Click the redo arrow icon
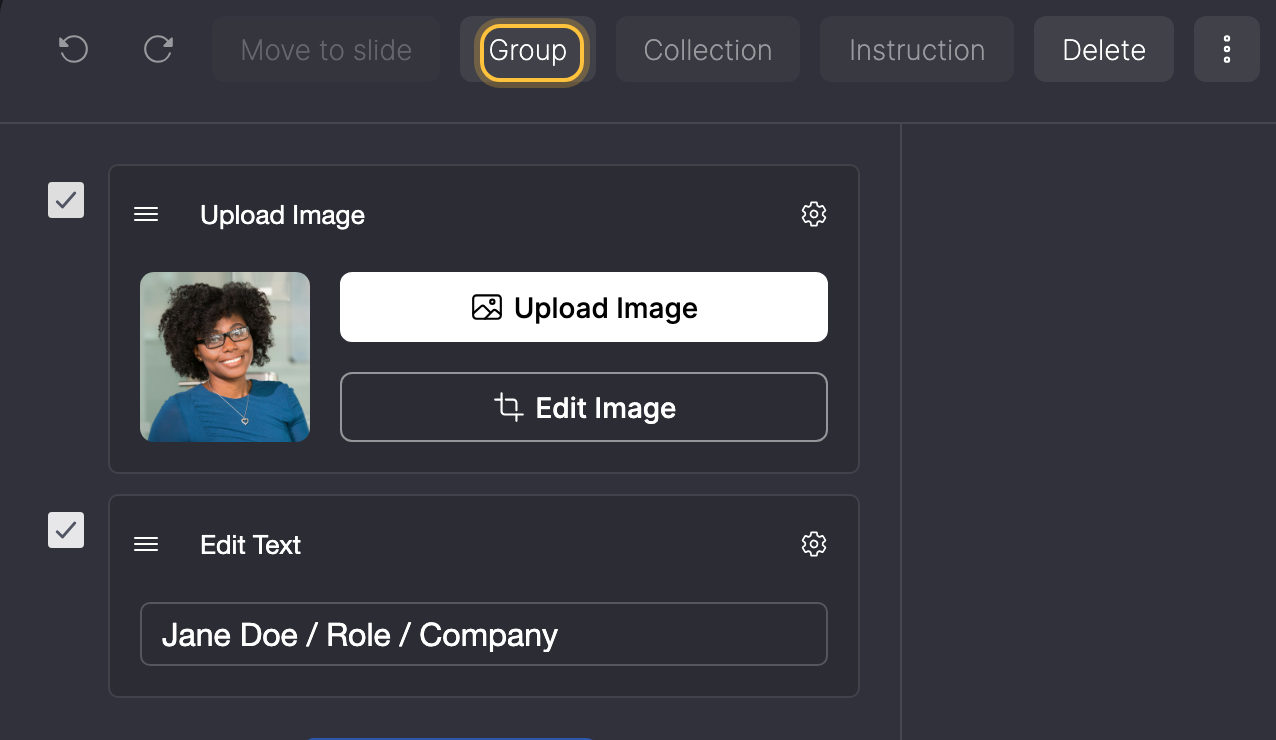 click(159, 49)
